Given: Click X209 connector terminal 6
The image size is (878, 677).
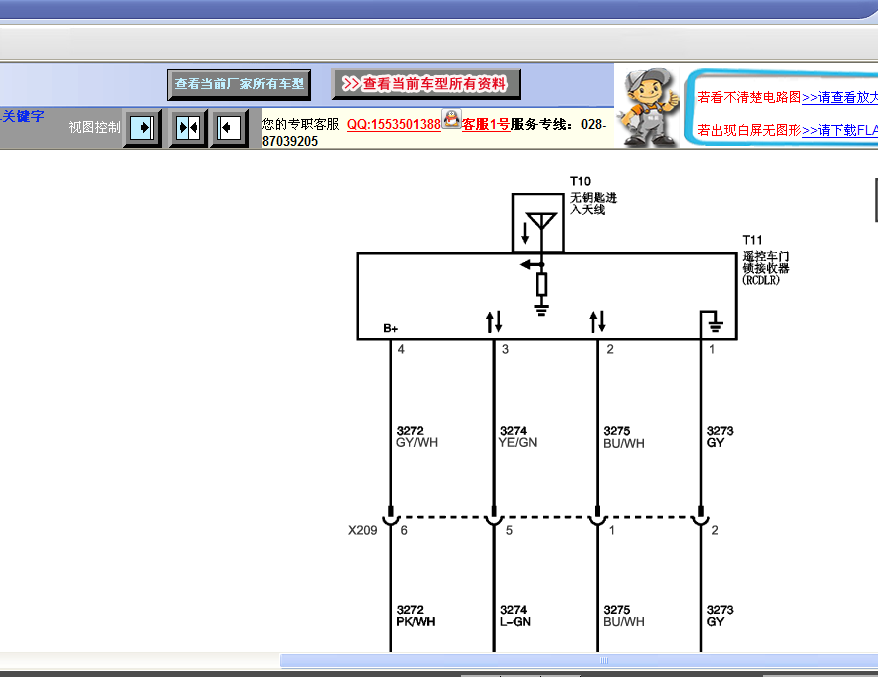Looking at the screenshot, I should tap(391, 516).
